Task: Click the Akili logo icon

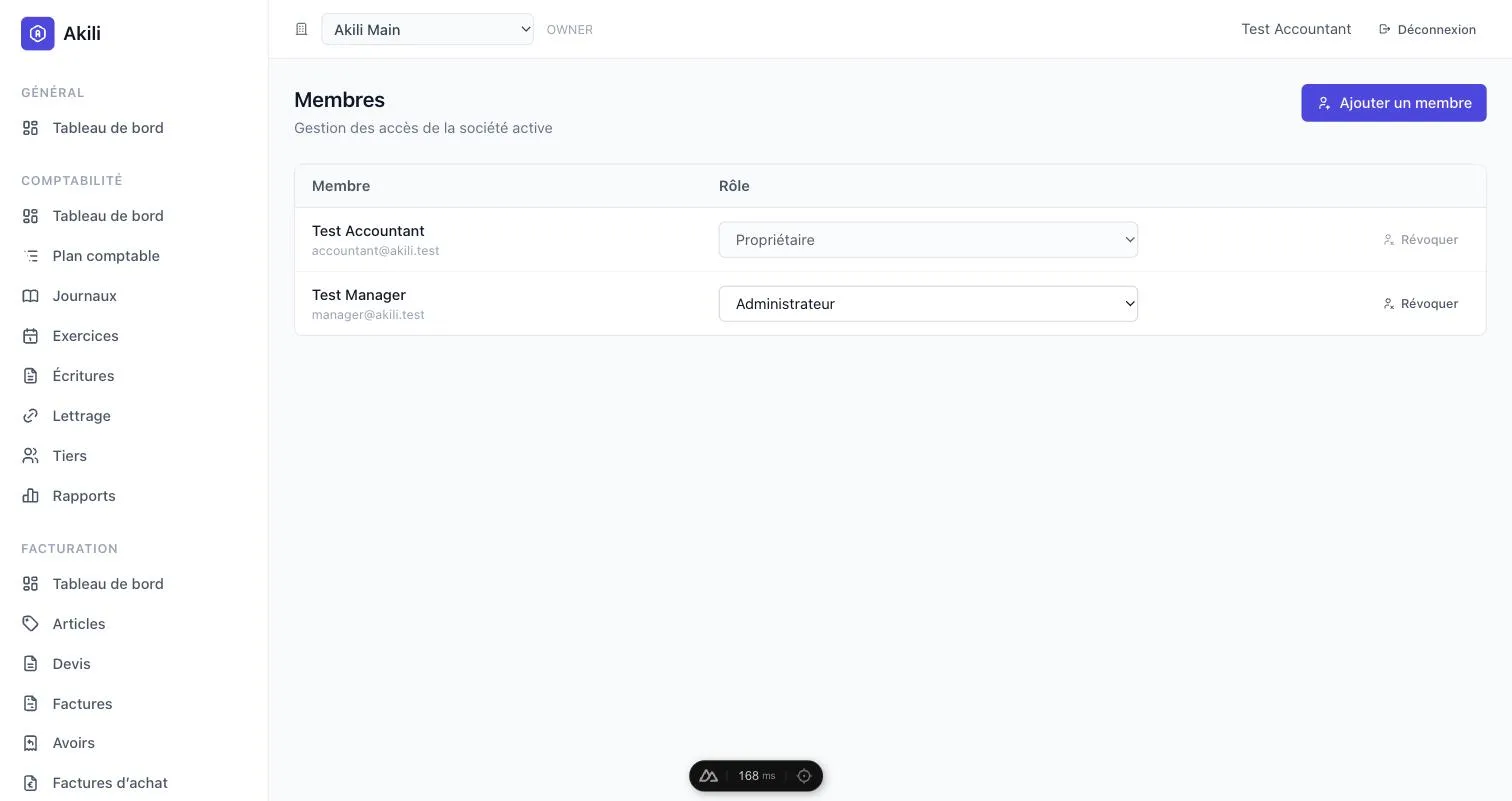Action: coord(38,33)
